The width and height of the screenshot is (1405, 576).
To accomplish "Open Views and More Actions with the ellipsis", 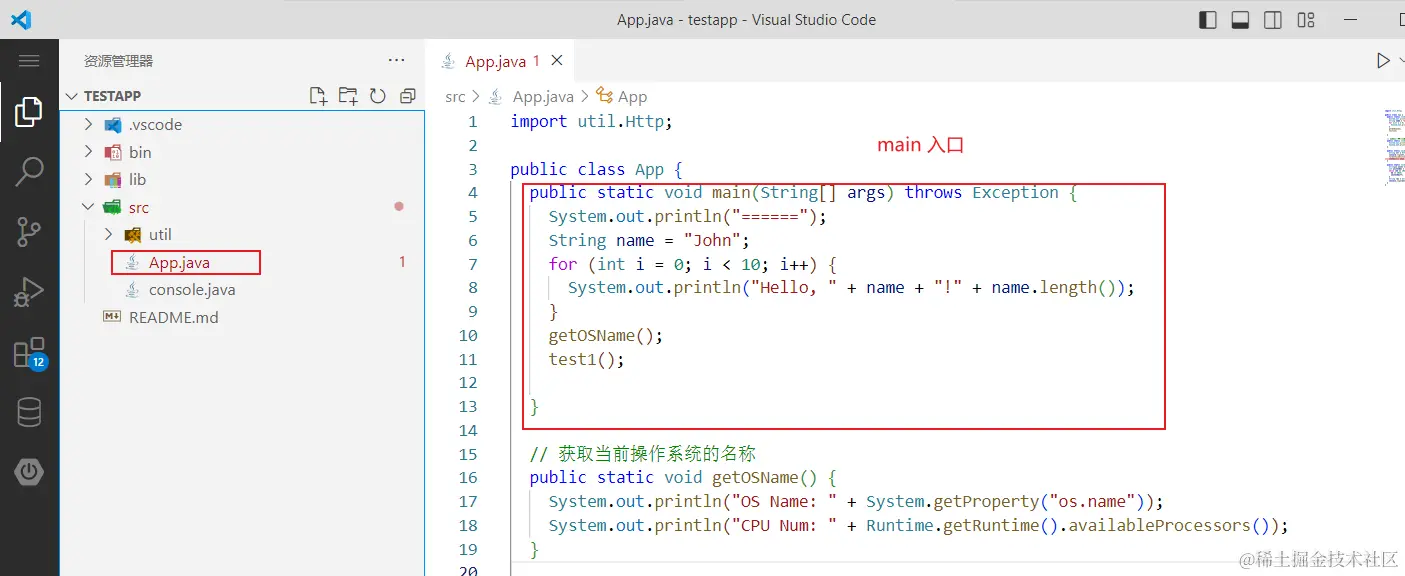I will click(396, 60).
